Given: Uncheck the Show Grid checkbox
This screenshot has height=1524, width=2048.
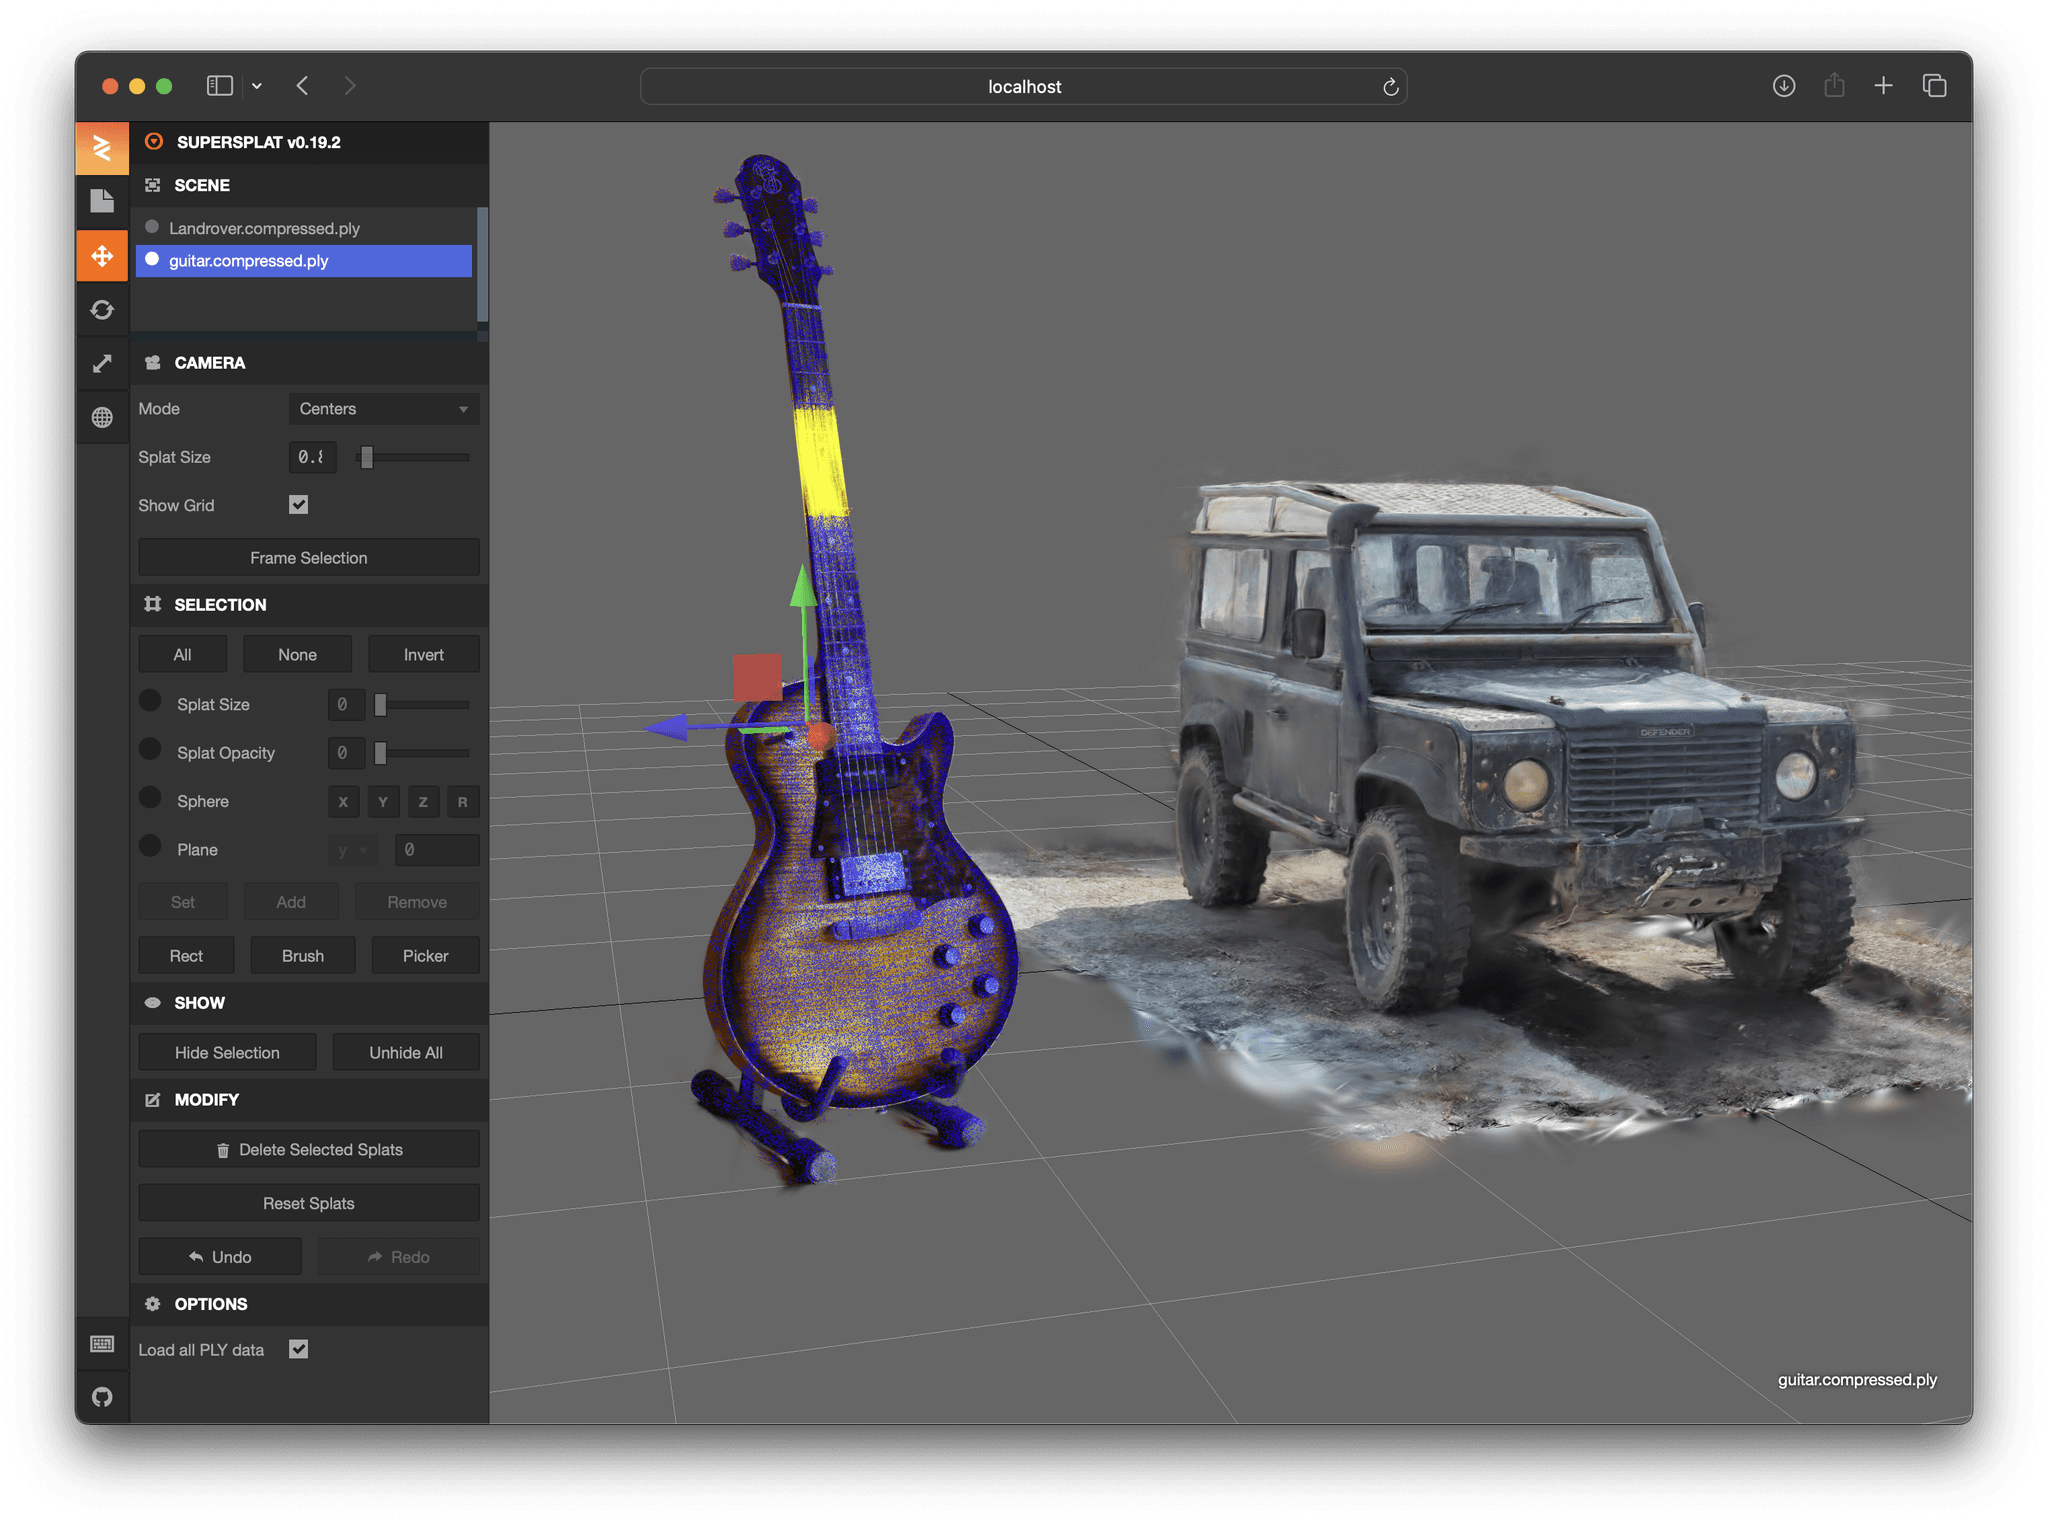Looking at the screenshot, I should tap(298, 505).
